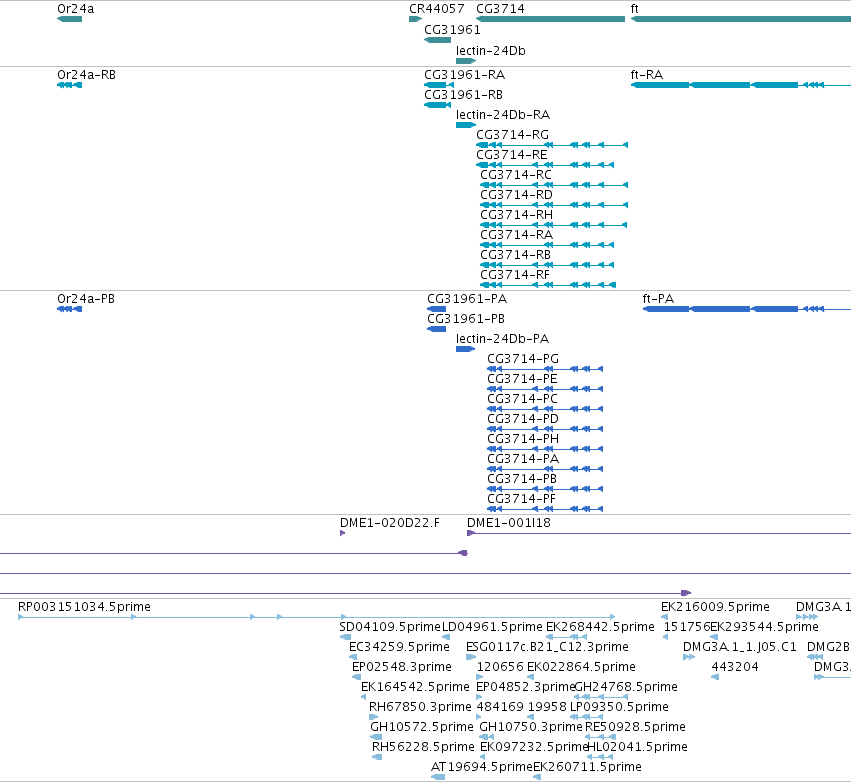The image size is (851, 782).
Task: Click the EK268442.5prime EST label
Action: coord(600,627)
